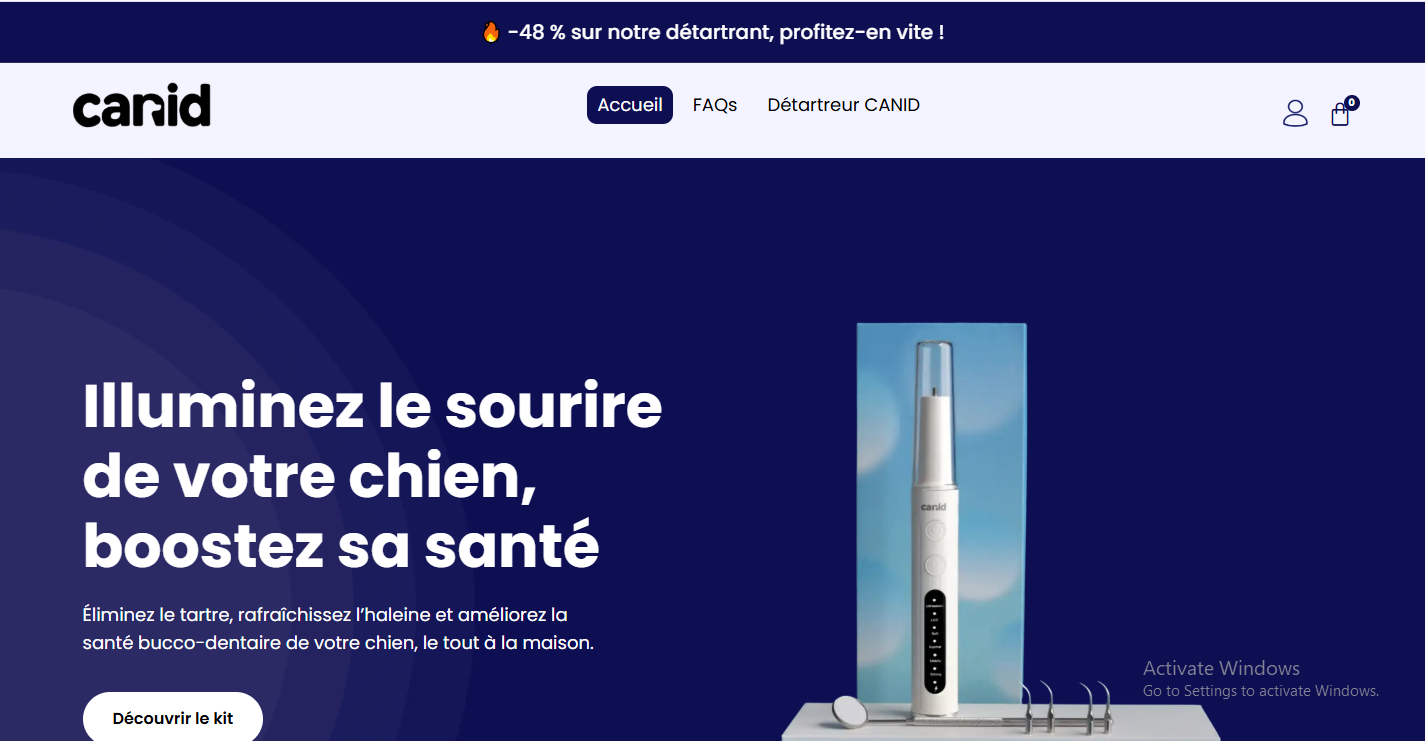Select the Accueil menu item
Viewport: 1426px width, 741px height.
(630, 105)
